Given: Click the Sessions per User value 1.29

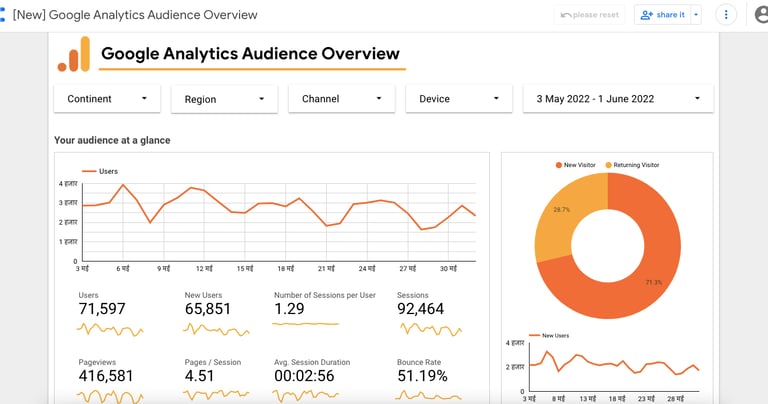Looking at the screenshot, I should coord(289,309).
